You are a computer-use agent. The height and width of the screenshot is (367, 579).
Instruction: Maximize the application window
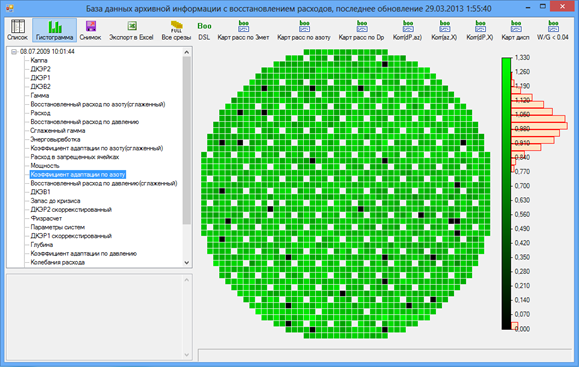pyautogui.click(x=543, y=7)
